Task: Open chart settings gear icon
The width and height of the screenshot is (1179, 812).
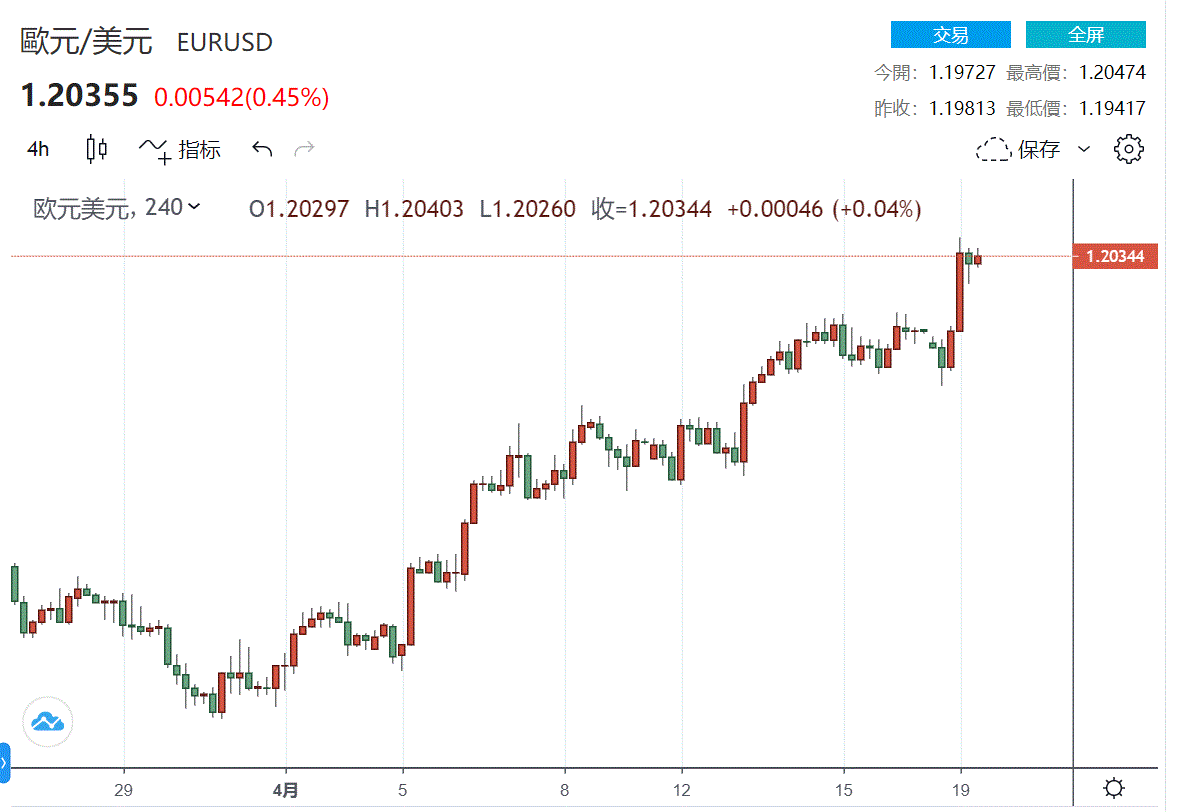Action: coord(1128,150)
